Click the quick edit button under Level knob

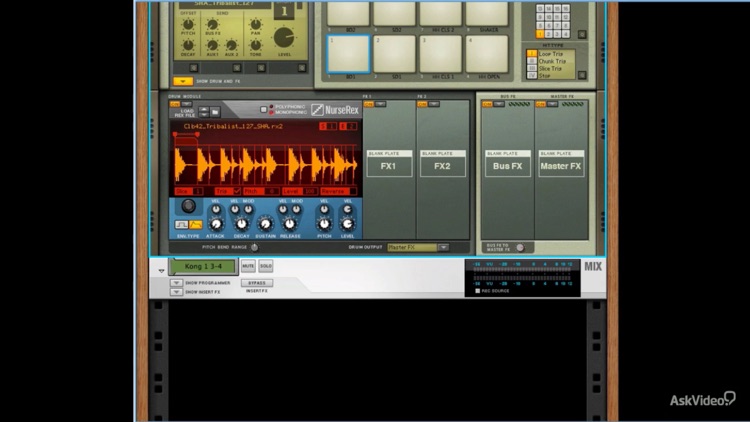pos(302,68)
